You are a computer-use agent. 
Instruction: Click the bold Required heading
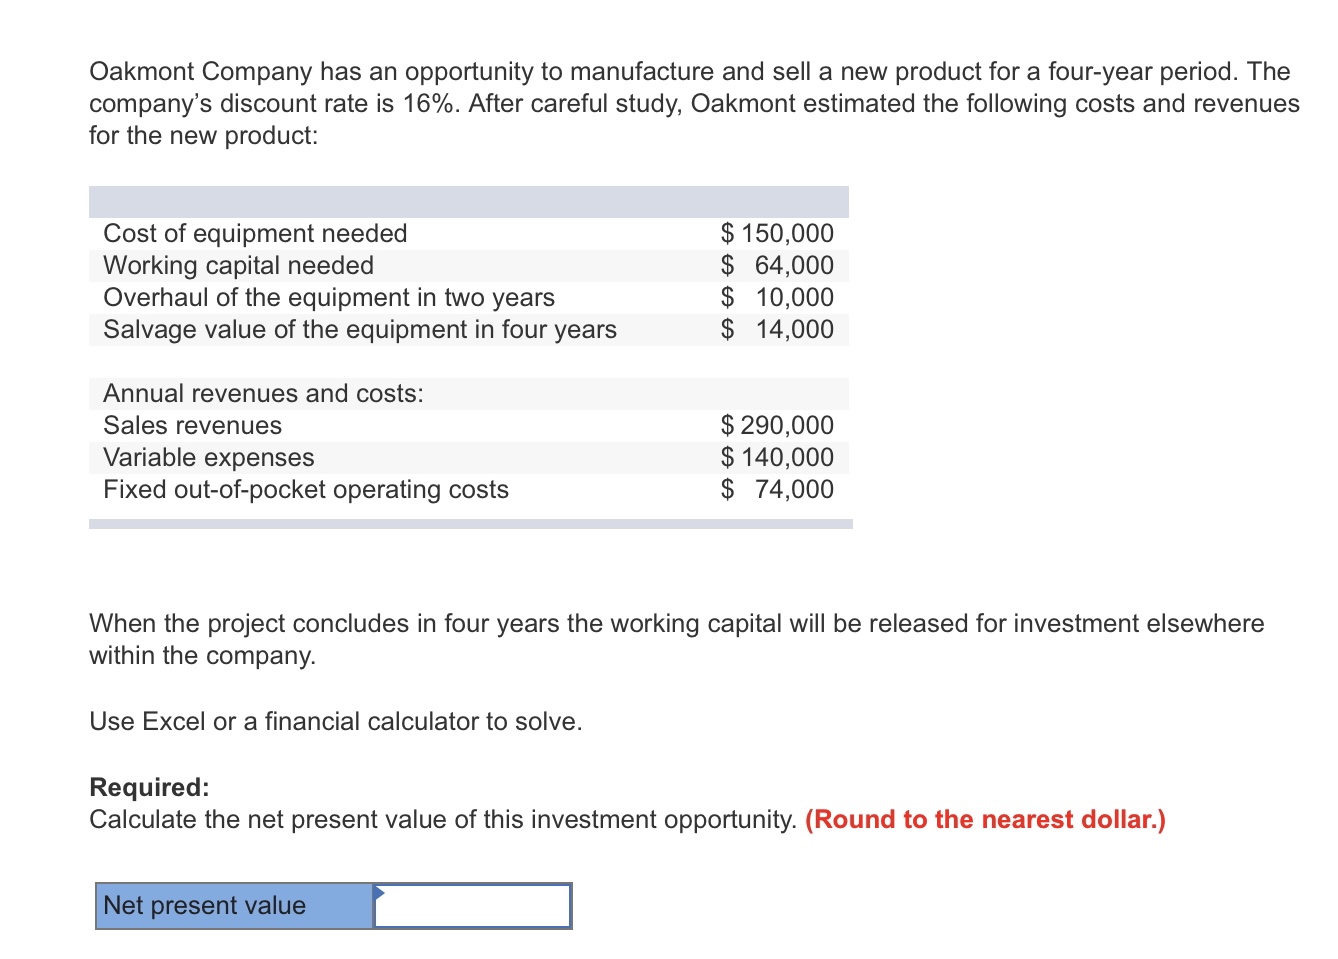(148, 787)
